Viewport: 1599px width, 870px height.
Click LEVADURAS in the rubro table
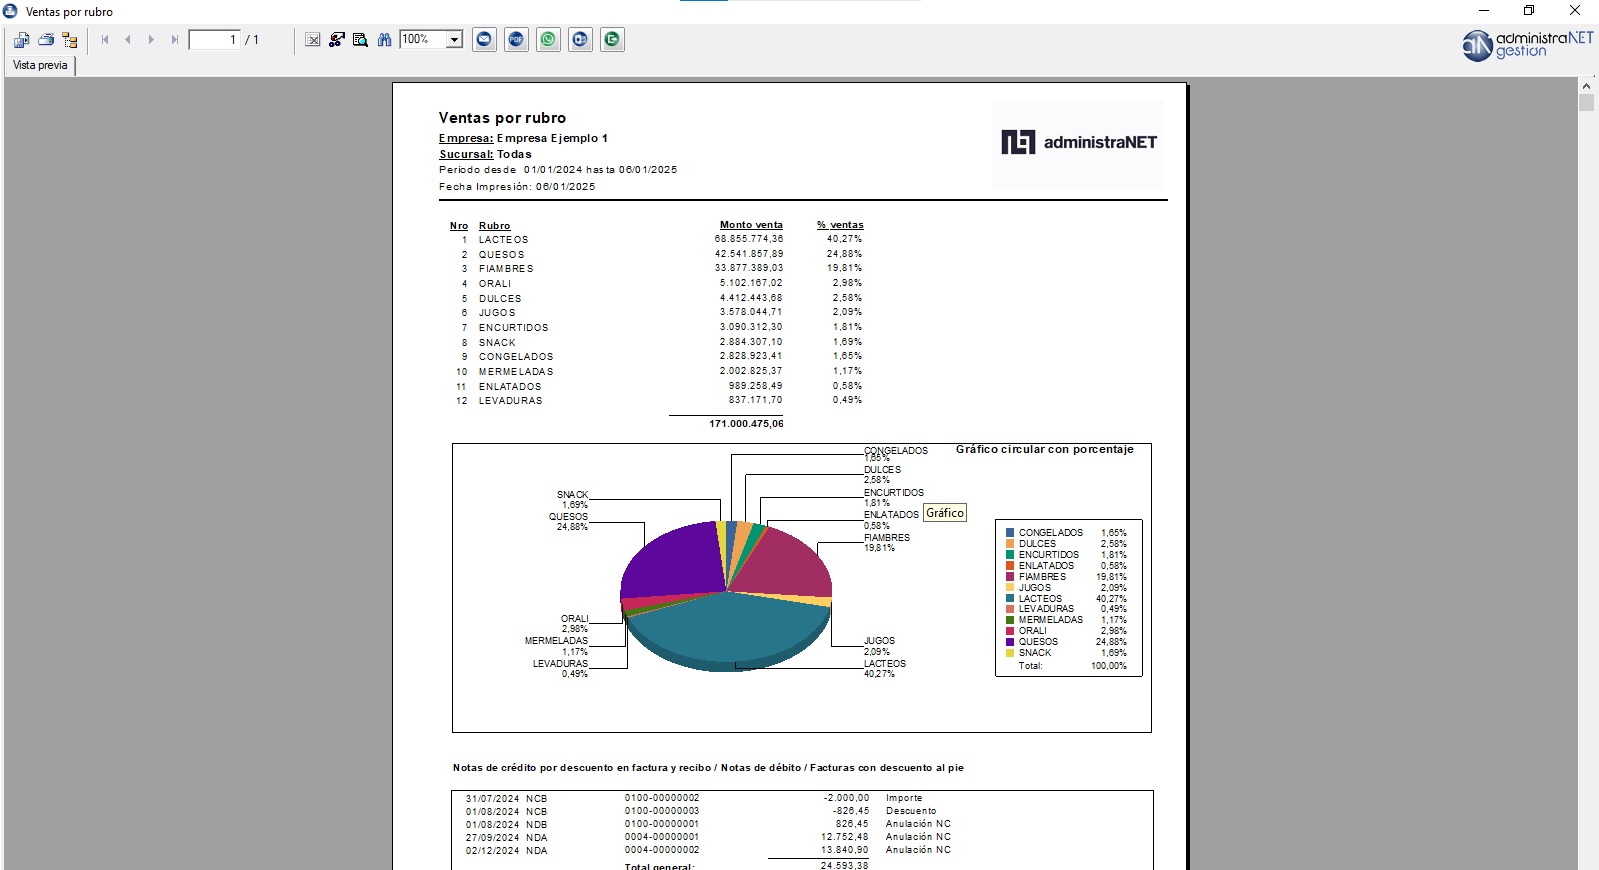pyautogui.click(x=510, y=401)
